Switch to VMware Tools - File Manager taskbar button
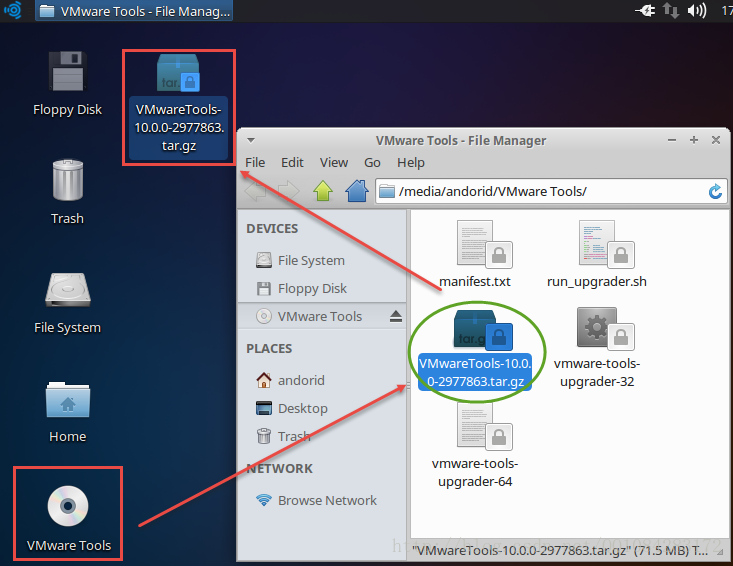The width and height of the screenshot is (733, 566). coord(134,11)
